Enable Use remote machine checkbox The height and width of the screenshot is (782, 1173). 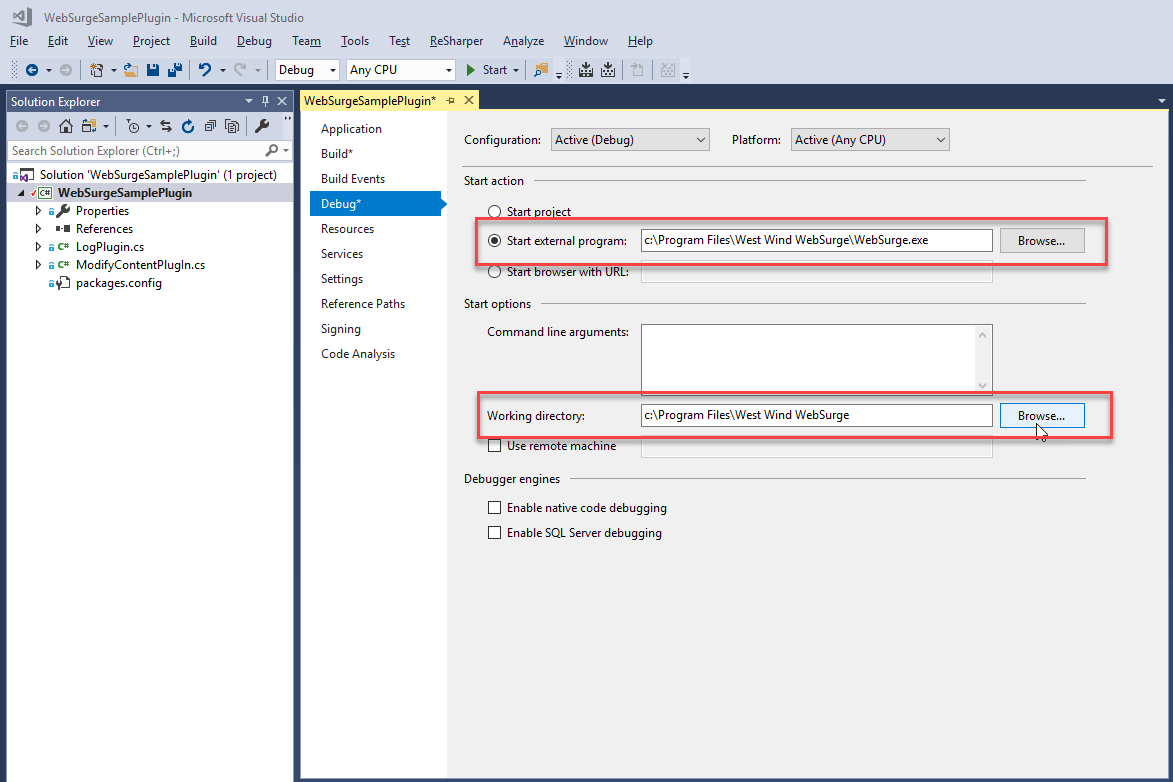click(x=494, y=446)
